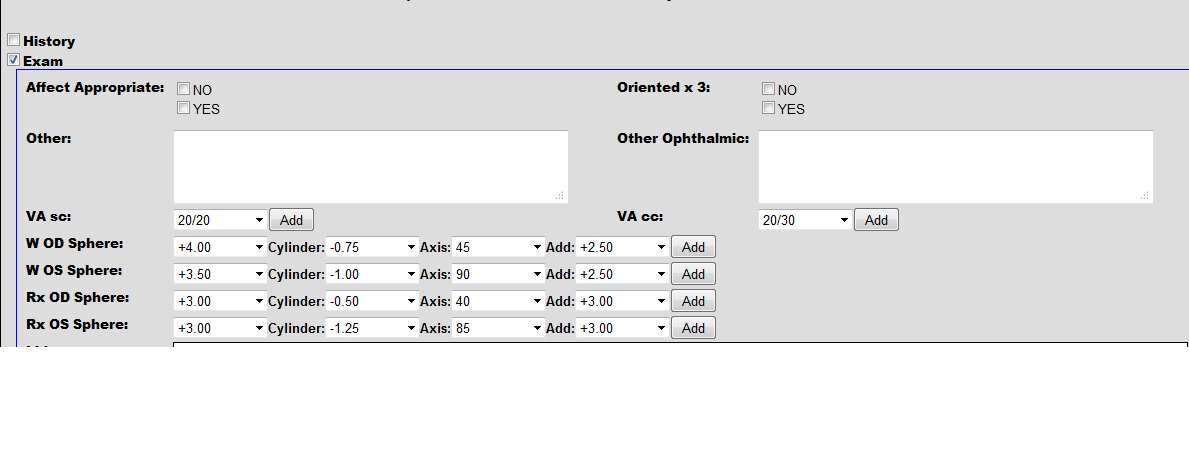Click the Add button next to VA sc

[291, 220]
